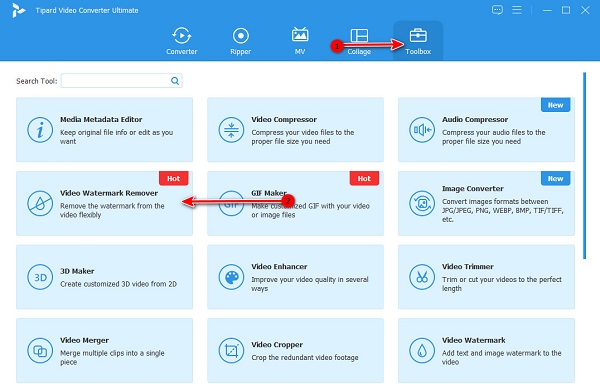Image resolution: width=600 pixels, height=389 pixels.
Task: Click the Audio Compressor speaker icon
Action: [x=422, y=130]
